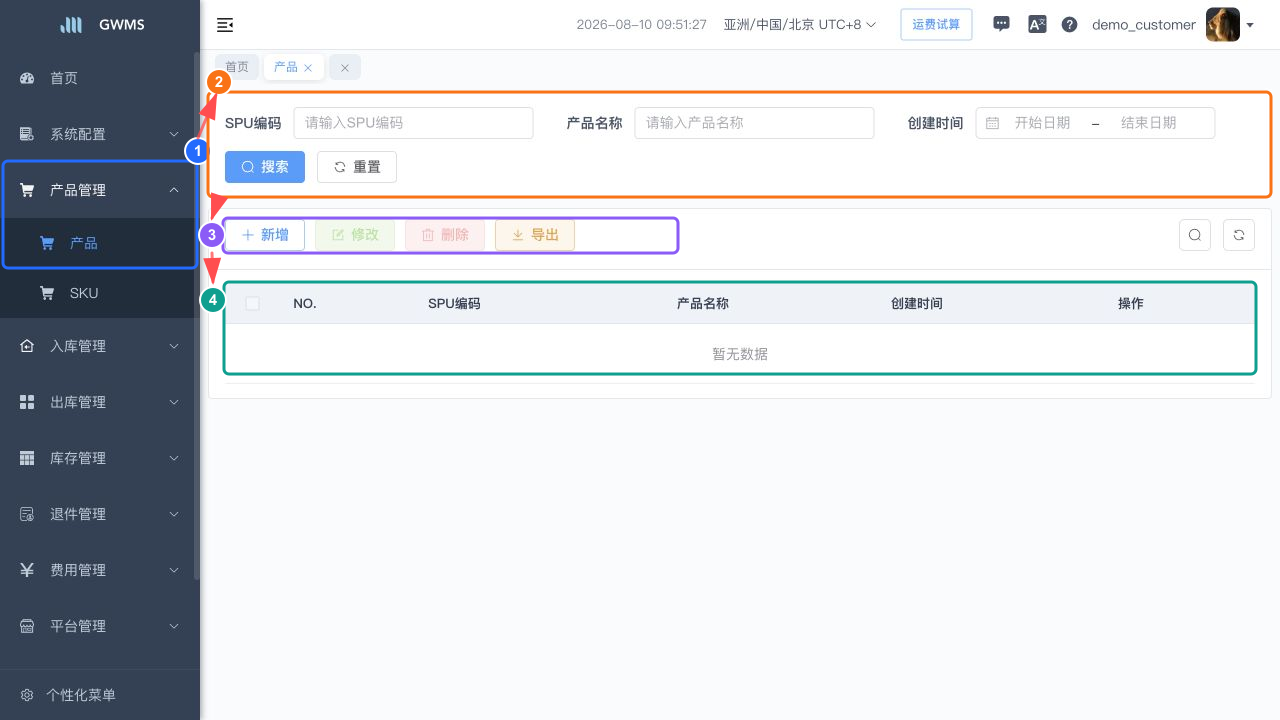This screenshot has width=1280, height=720.
Task: Click the date and time display in header
Action: [x=642, y=24]
